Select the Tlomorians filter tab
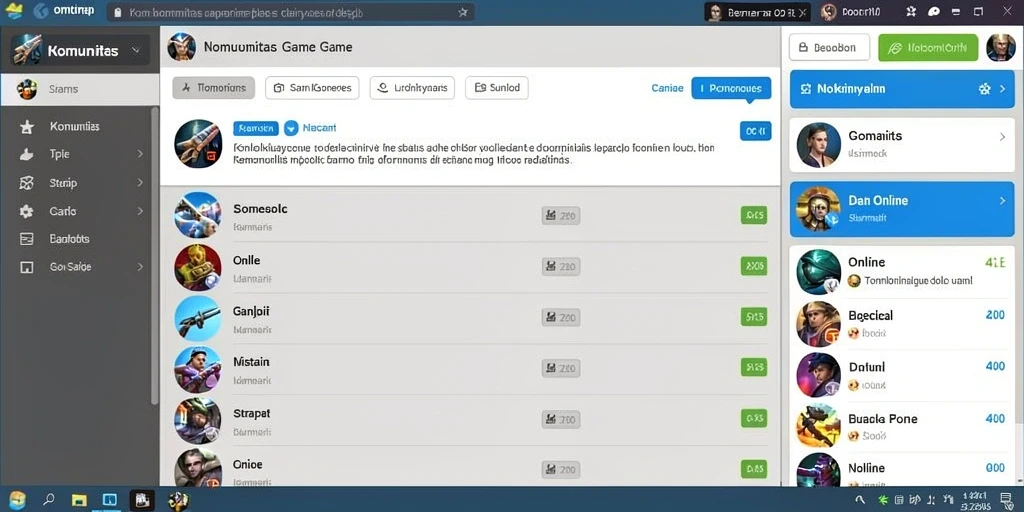Screen dimensions: 1024x512 coord(214,88)
